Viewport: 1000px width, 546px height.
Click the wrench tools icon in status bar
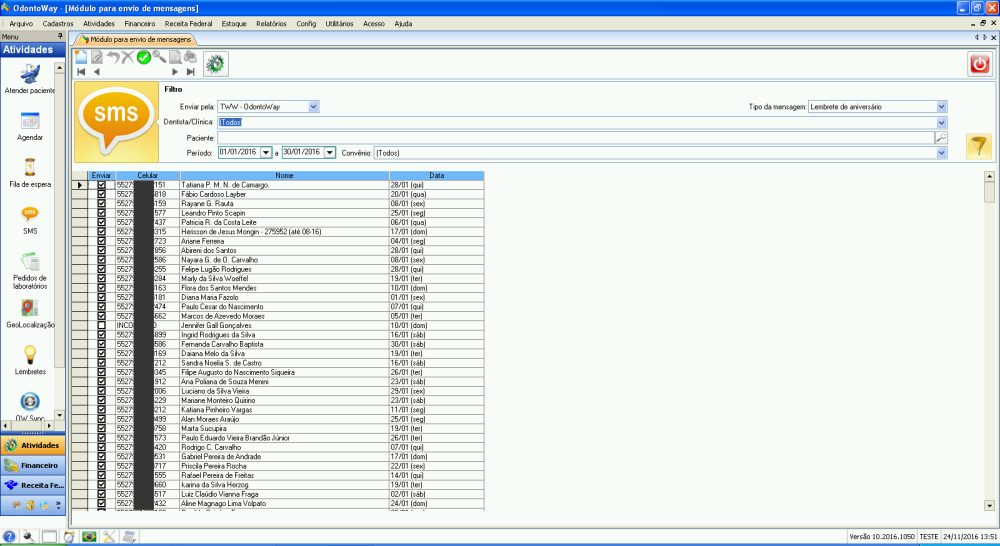click(x=109, y=537)
